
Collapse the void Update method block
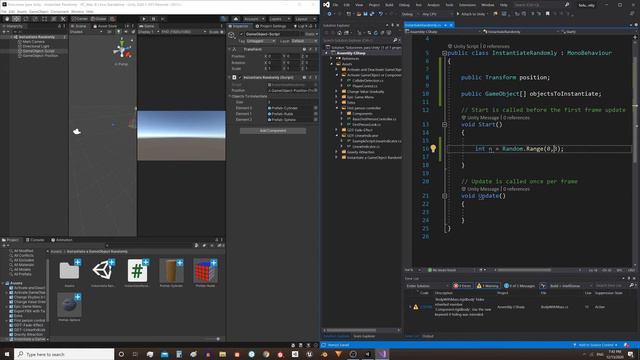coord(444,196)
